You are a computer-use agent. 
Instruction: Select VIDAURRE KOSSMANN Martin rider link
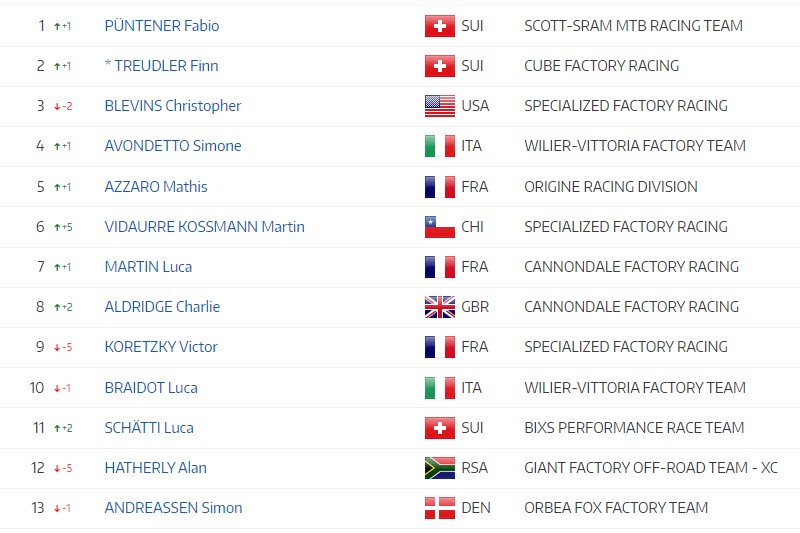pos(204,227)
